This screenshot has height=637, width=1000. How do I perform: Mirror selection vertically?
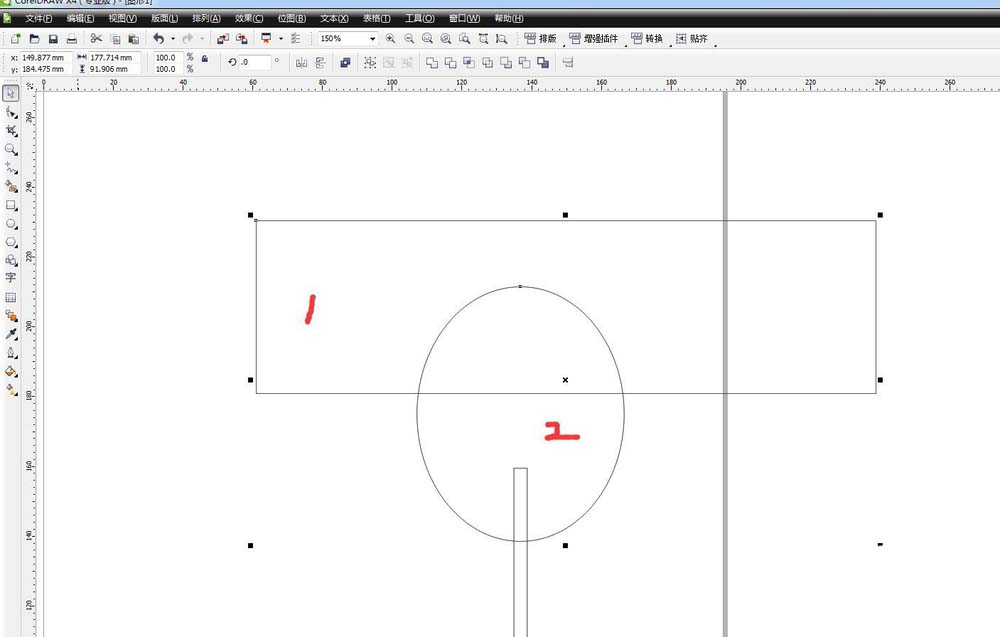tap(320, 62)
